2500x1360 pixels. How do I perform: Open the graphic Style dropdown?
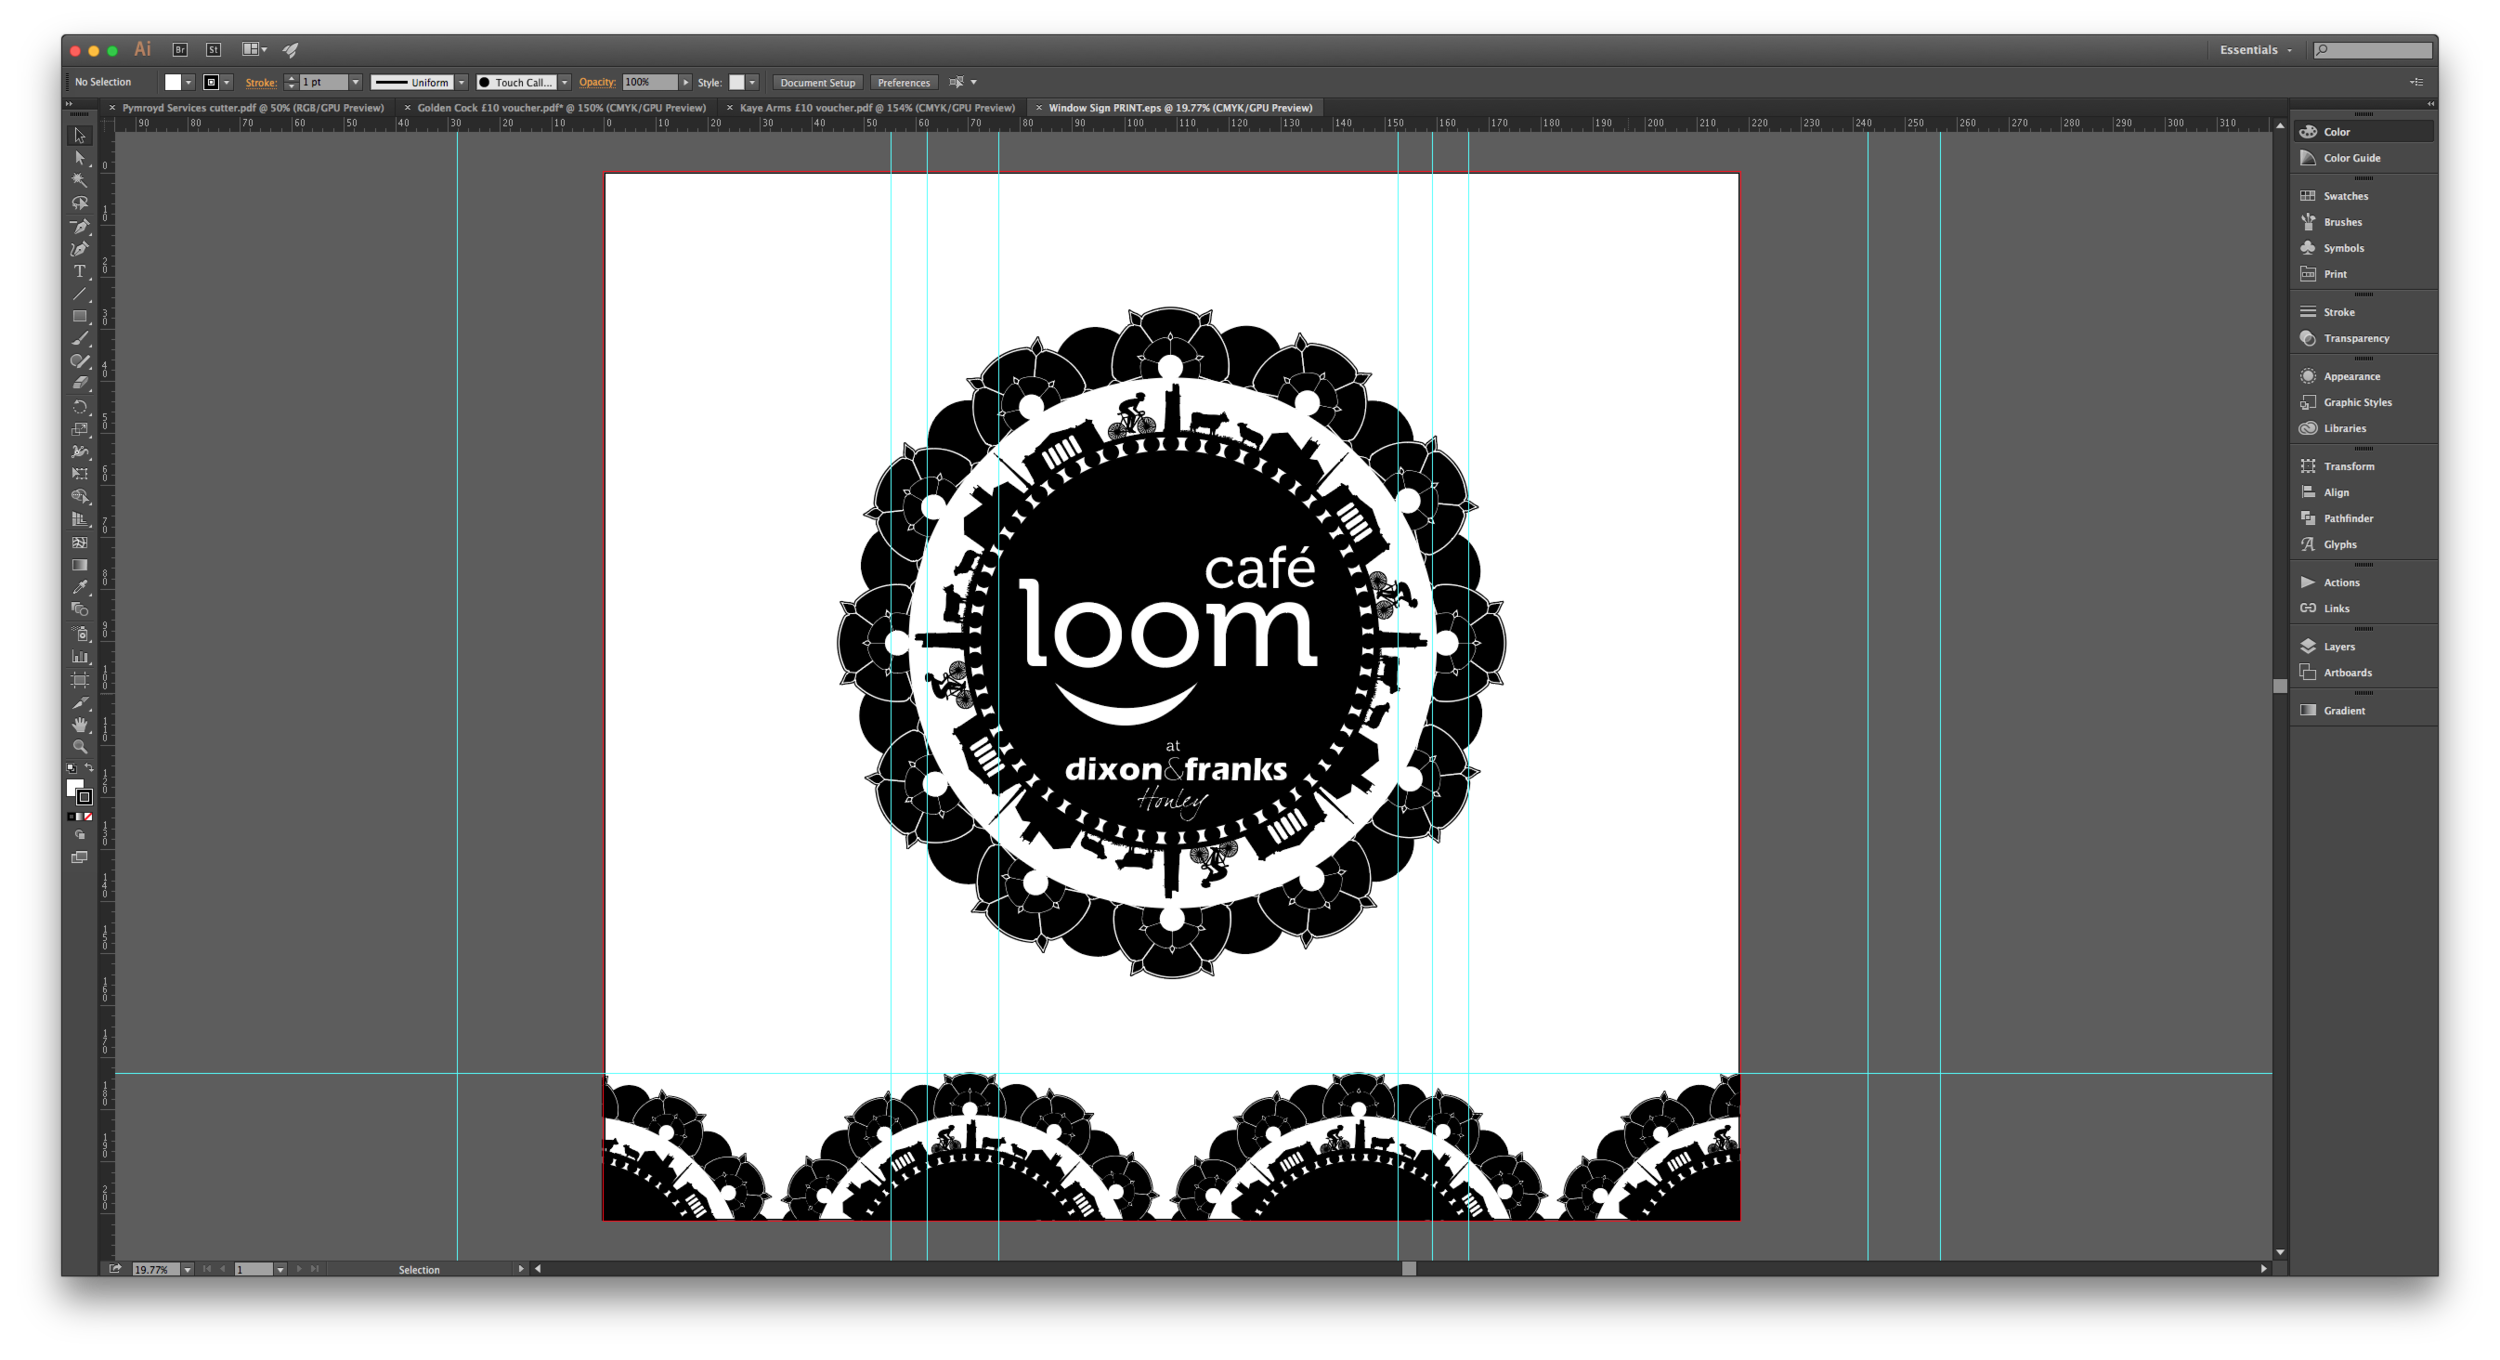(752, 82)
